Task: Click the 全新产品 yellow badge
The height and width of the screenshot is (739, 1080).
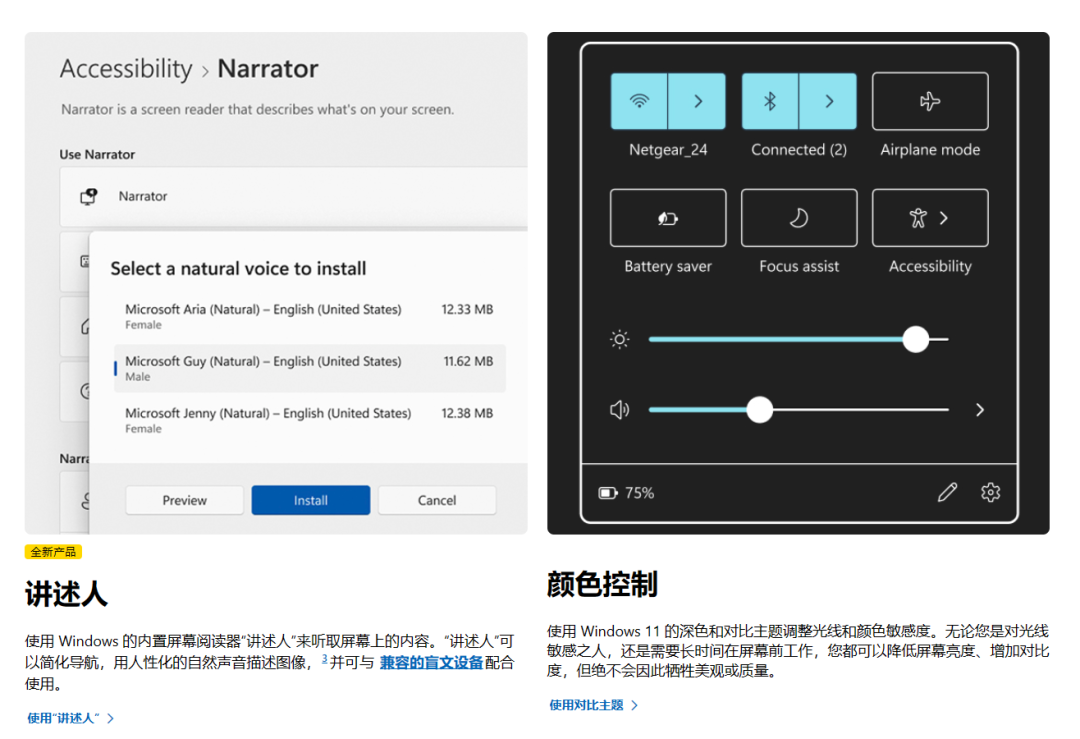Action: click(54, 552)
